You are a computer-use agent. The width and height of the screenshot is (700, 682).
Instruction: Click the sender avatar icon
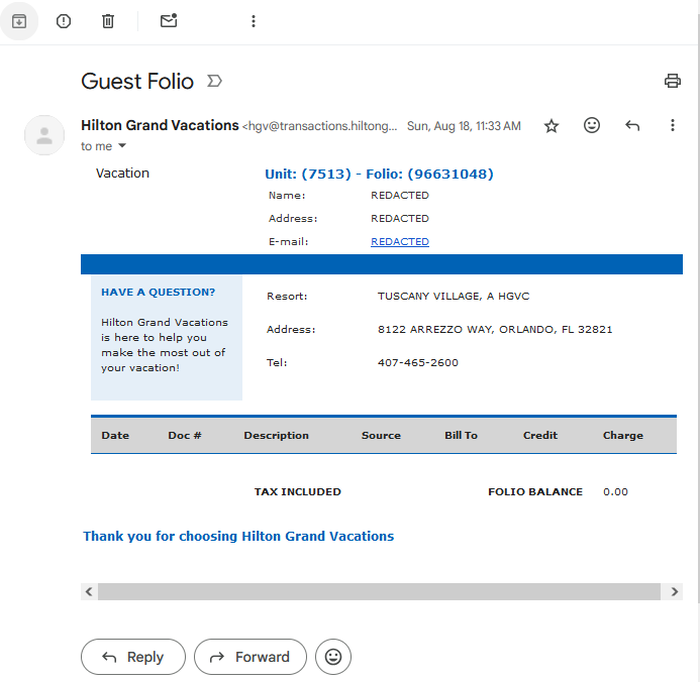coord(44,135)
